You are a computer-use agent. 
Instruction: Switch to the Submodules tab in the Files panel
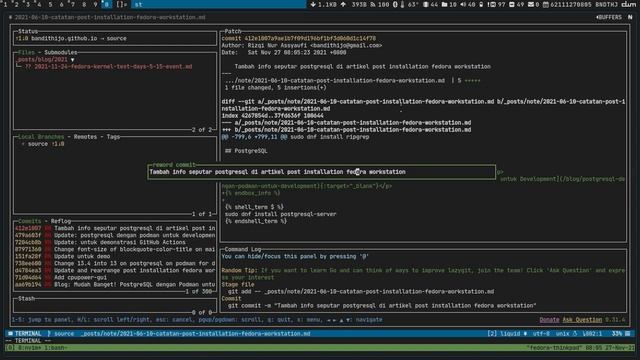tap(60, 52)
